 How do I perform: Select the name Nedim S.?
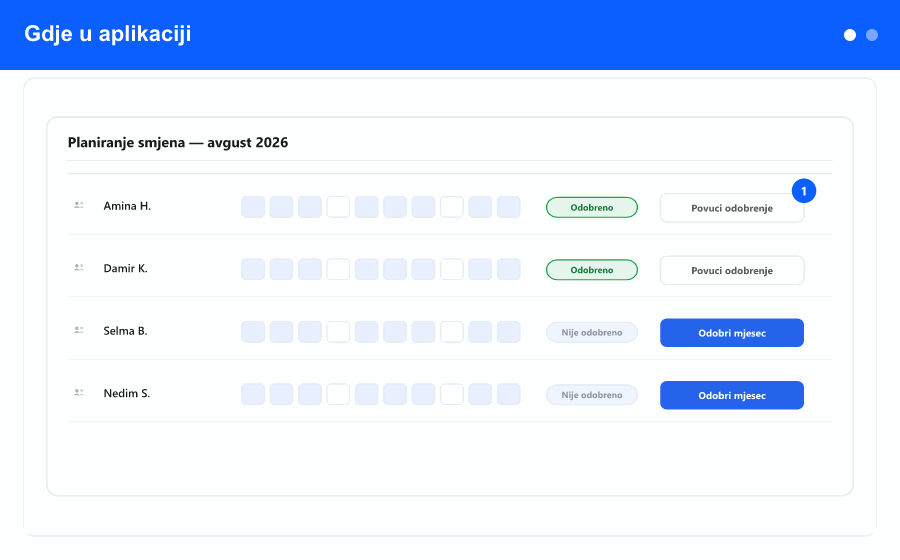click(x=126, y=394)
